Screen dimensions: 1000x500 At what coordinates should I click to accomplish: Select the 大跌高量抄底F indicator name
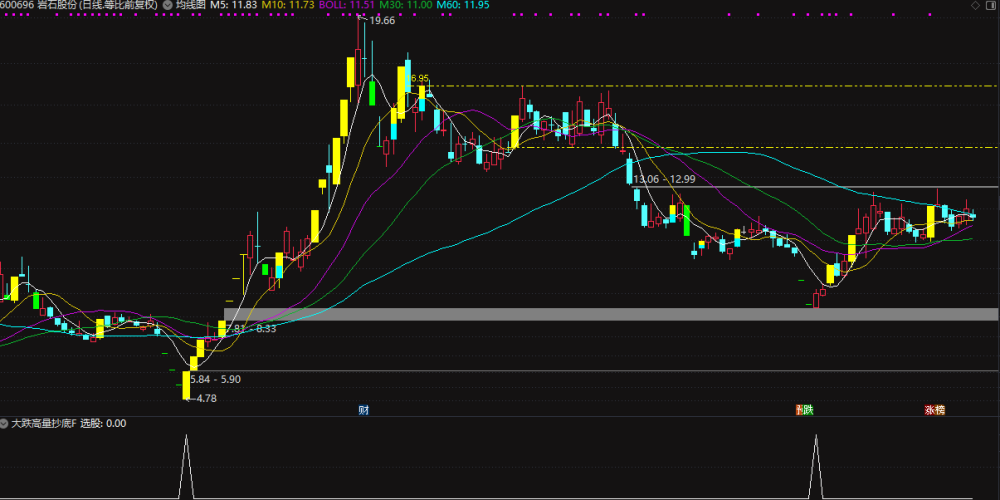click(x=43, y=423)
